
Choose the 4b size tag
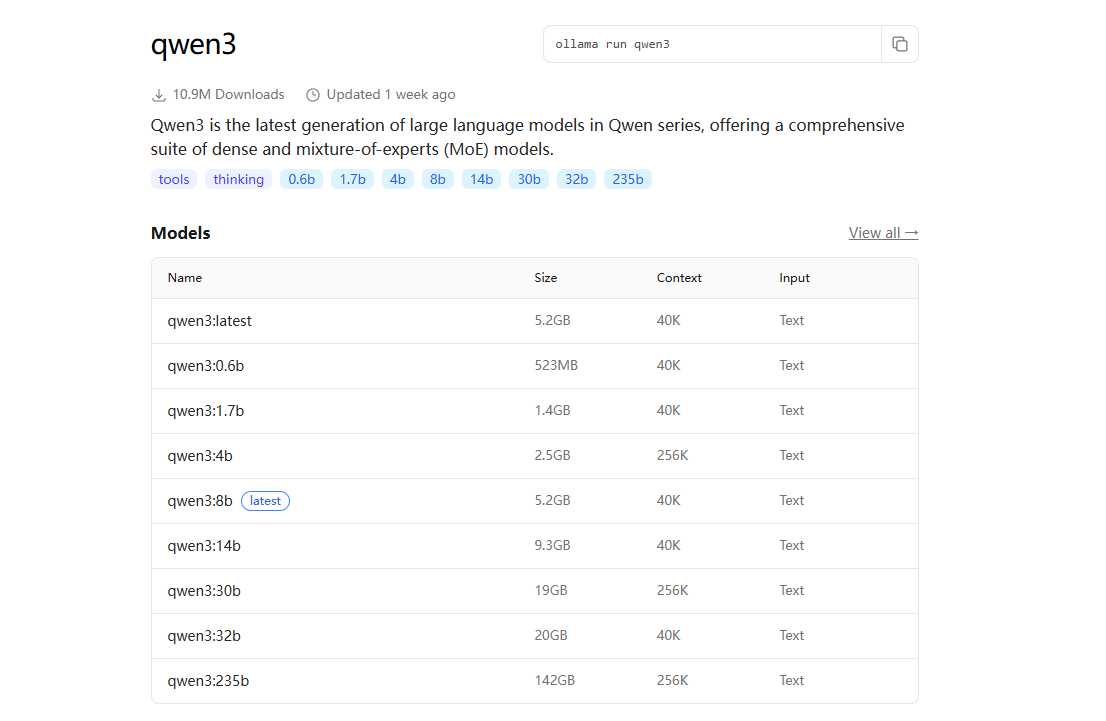pyautogui.click(x=398, y=179)
